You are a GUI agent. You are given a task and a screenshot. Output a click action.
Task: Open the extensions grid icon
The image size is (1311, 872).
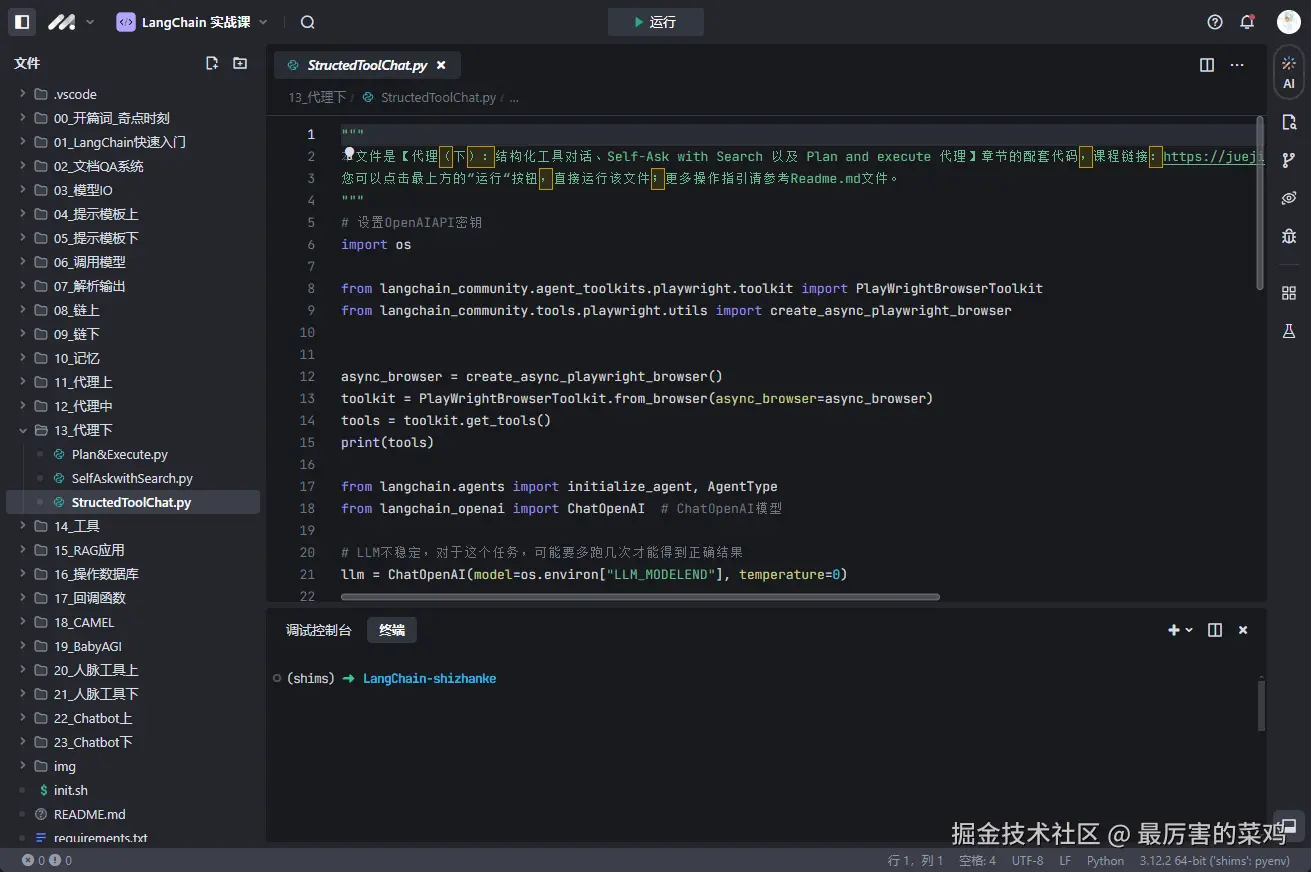(x=1288, y=293)
